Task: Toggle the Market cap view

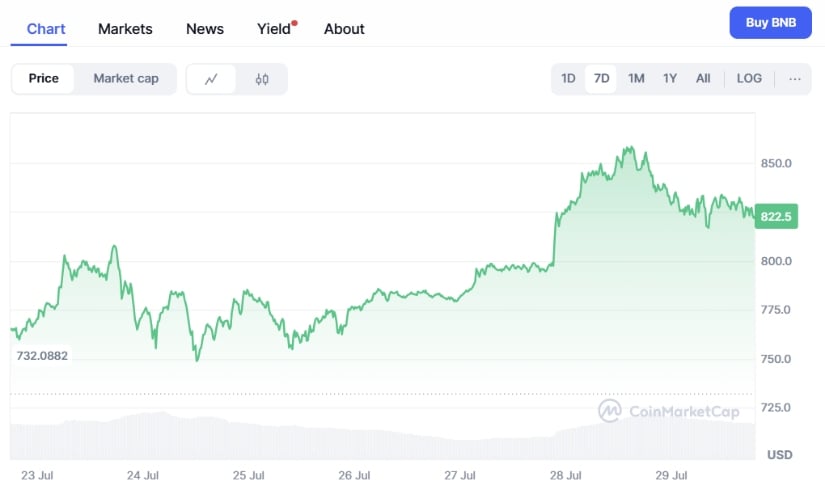Action: 126,79
